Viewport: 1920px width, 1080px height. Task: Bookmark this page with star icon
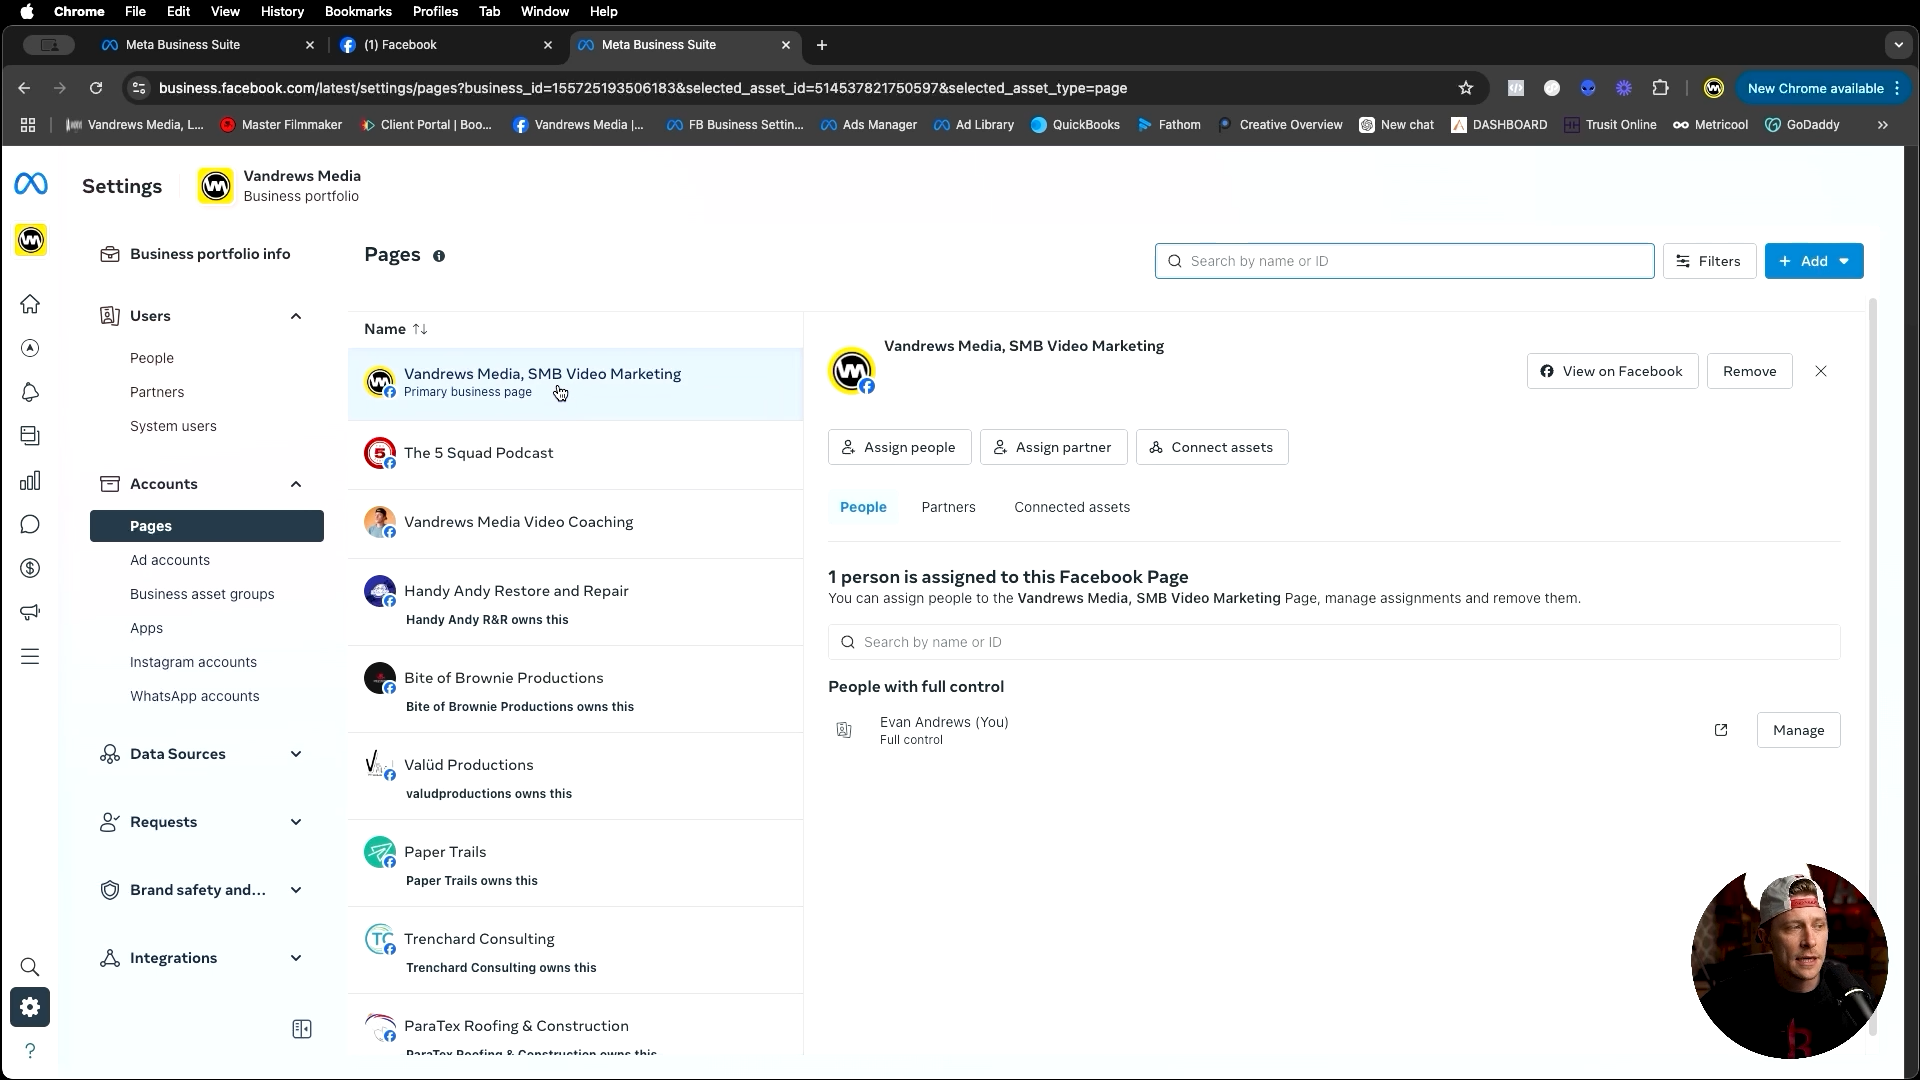click(x=1466, y=88)
